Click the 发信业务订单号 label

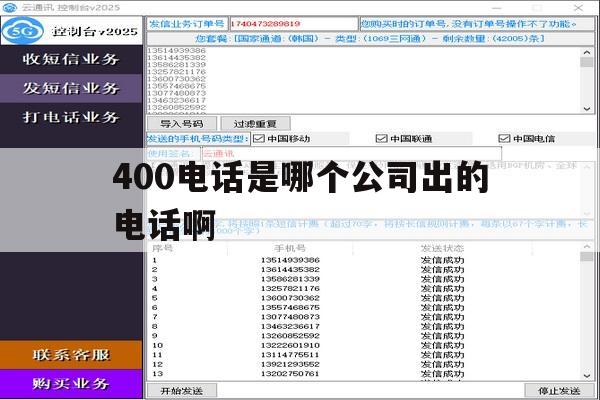(x=187, y=24)
